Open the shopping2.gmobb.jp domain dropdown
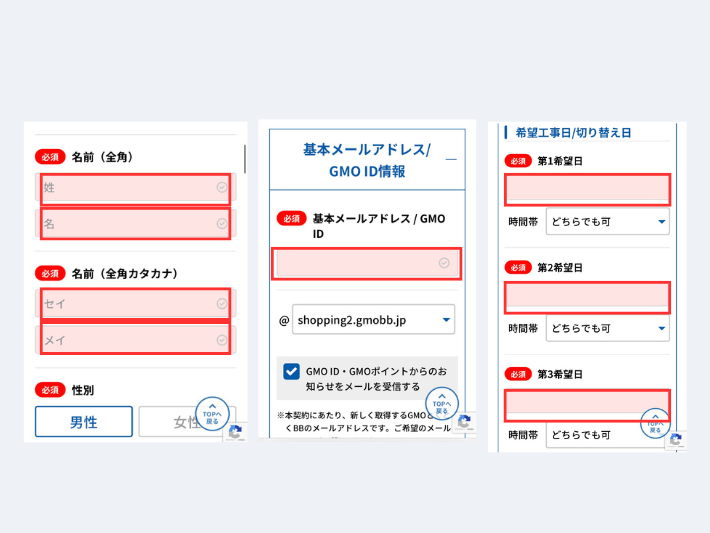The width and height of the screenshot is (710, 533). click(374, 320)
